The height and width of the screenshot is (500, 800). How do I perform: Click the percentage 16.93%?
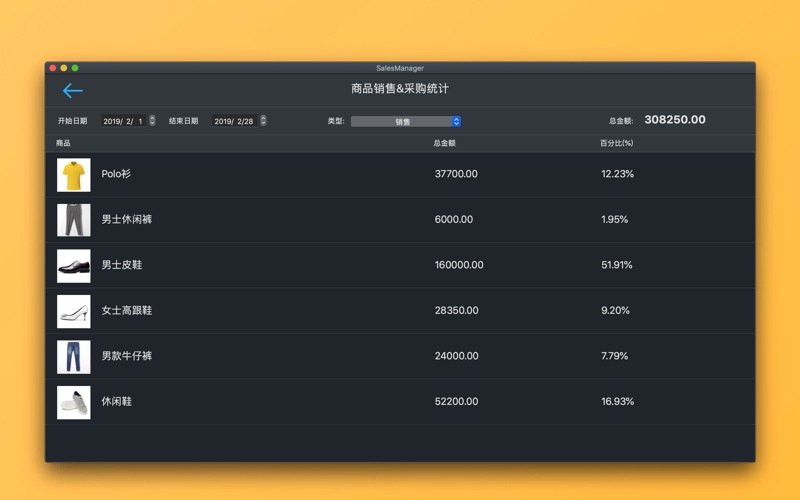(617, 402)
